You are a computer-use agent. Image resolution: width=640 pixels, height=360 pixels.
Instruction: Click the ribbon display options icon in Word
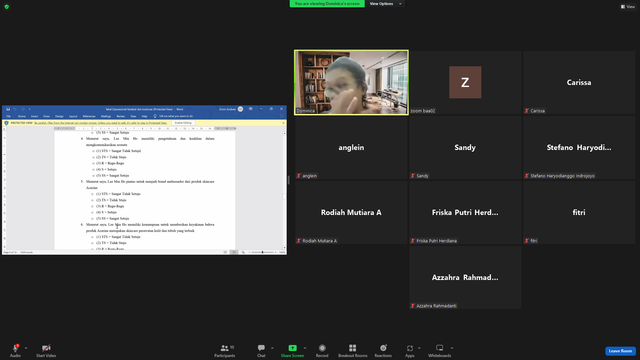pyautogui.click(x=251, y=109)
